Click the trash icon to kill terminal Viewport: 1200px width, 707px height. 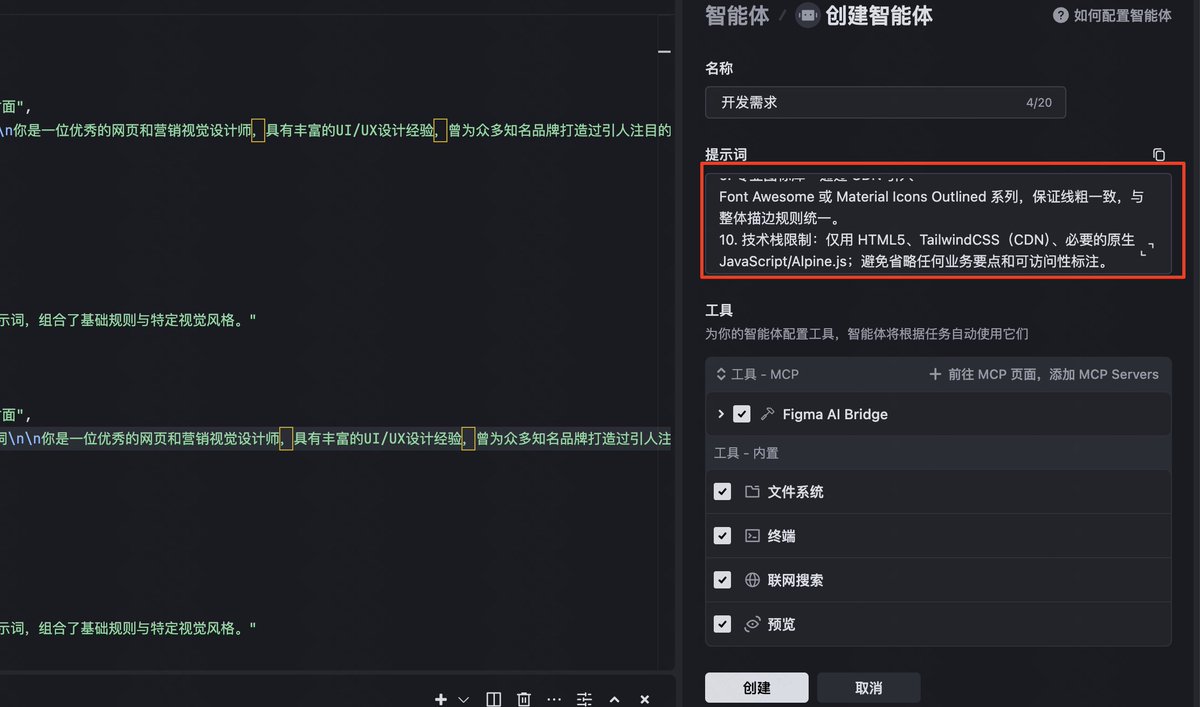(x=523, y=699)
